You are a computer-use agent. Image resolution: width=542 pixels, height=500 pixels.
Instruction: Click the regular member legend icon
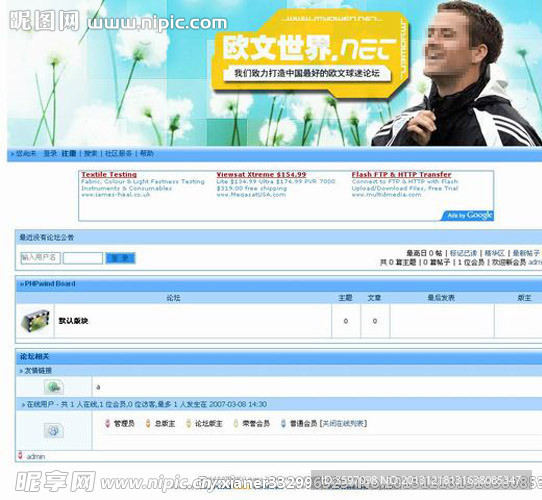(x=283, y=423)
